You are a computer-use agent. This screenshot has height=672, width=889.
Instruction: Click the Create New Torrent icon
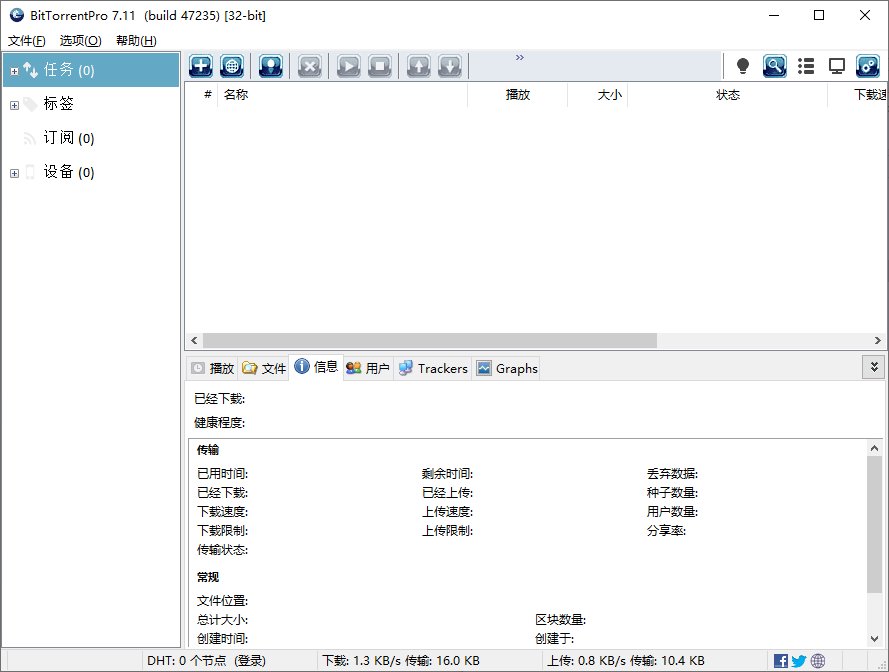[270, 66]
